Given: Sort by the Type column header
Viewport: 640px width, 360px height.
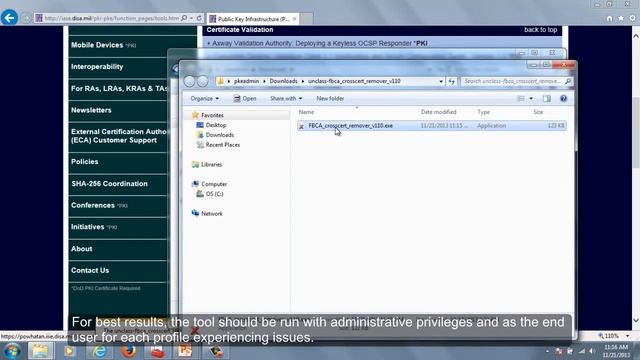Looking at the screenshot, I should [x=483, y=112].
